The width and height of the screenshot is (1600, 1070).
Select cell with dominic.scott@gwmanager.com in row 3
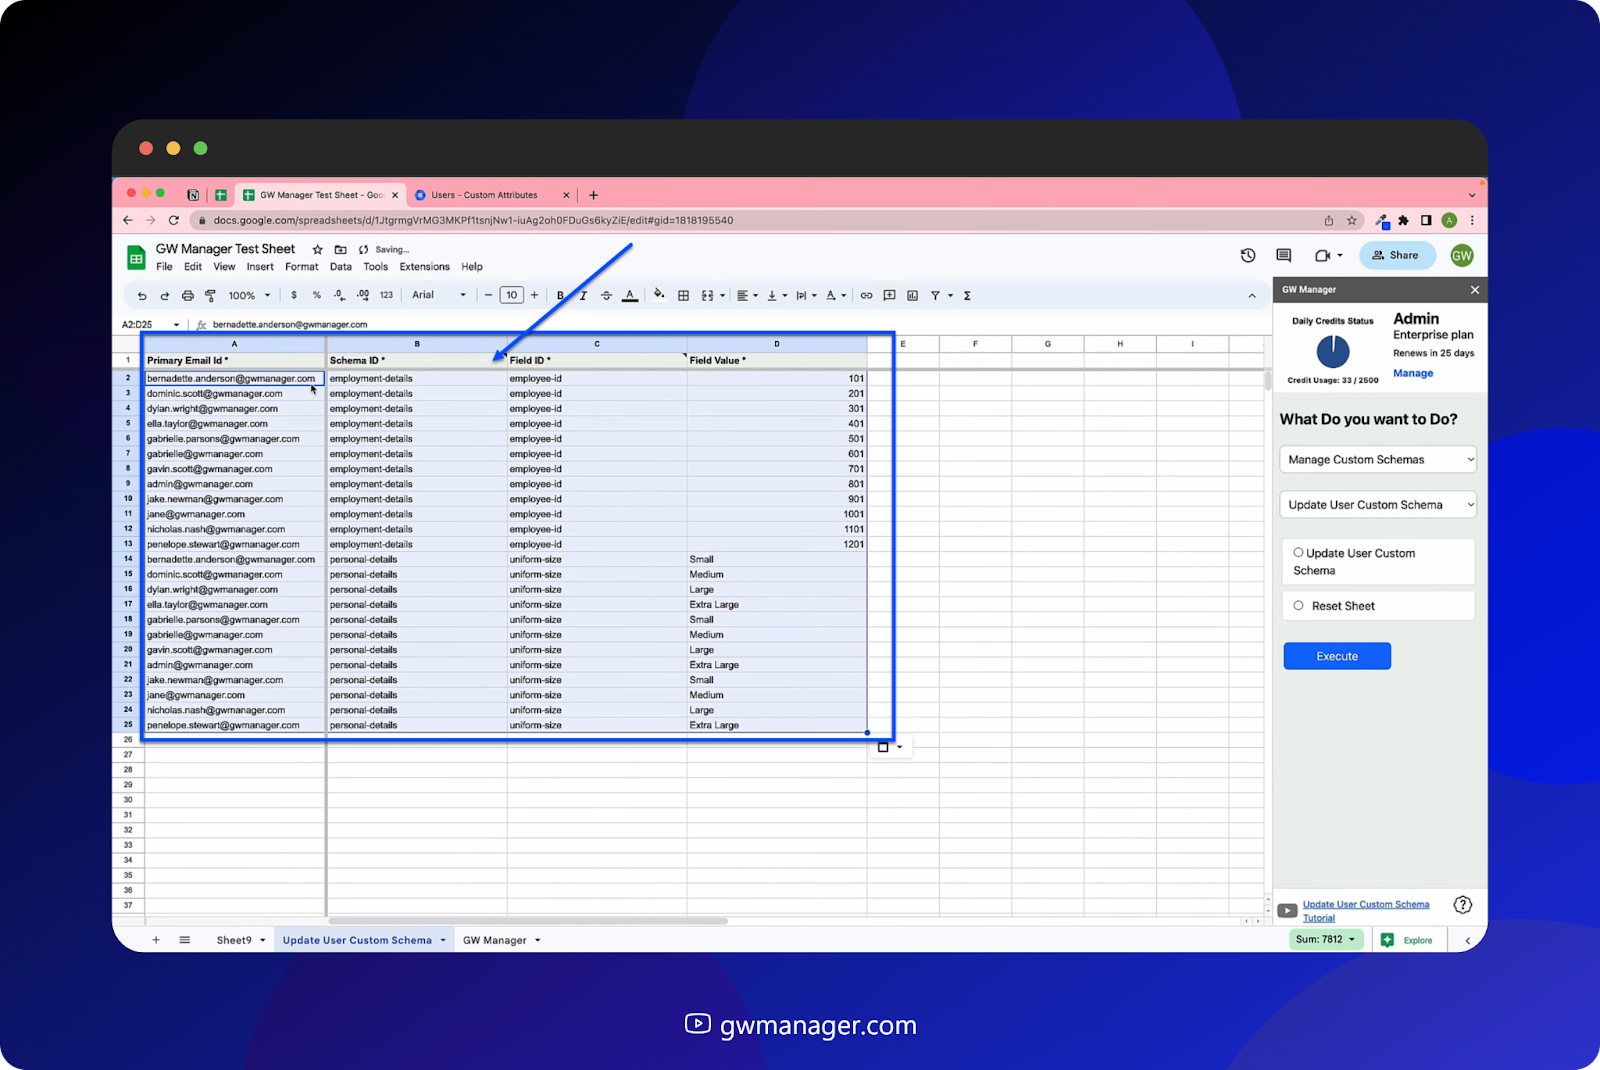[235, 394]
